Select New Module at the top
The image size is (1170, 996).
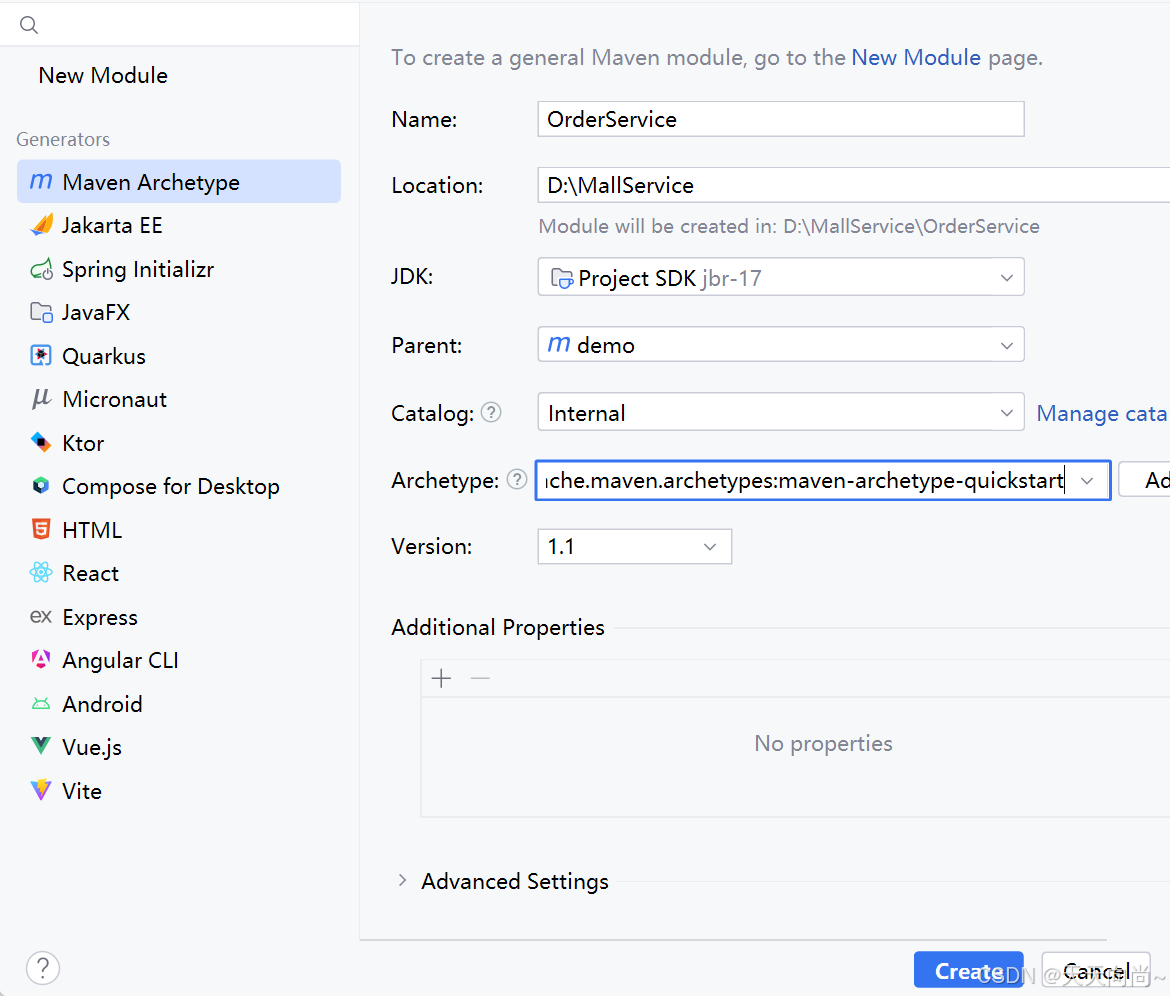[103, 75]
